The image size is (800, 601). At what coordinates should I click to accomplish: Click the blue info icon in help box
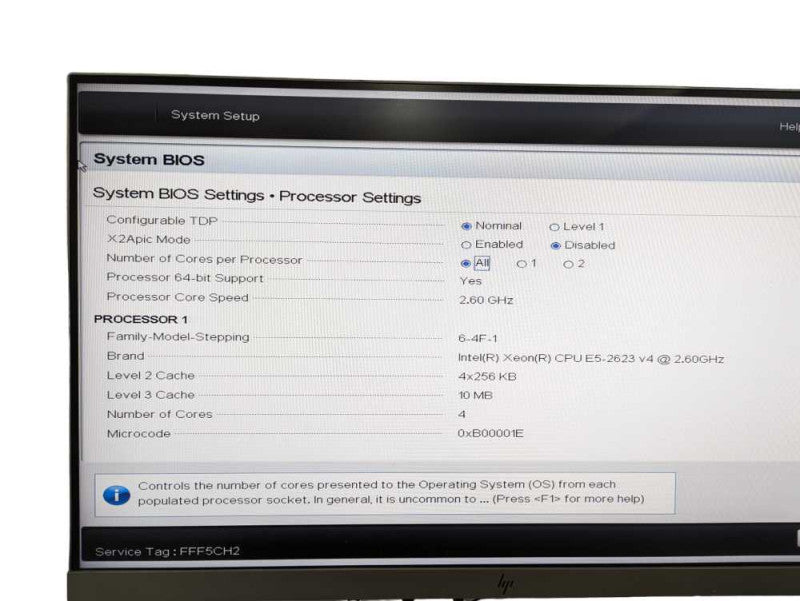click(x=116, y=495)
